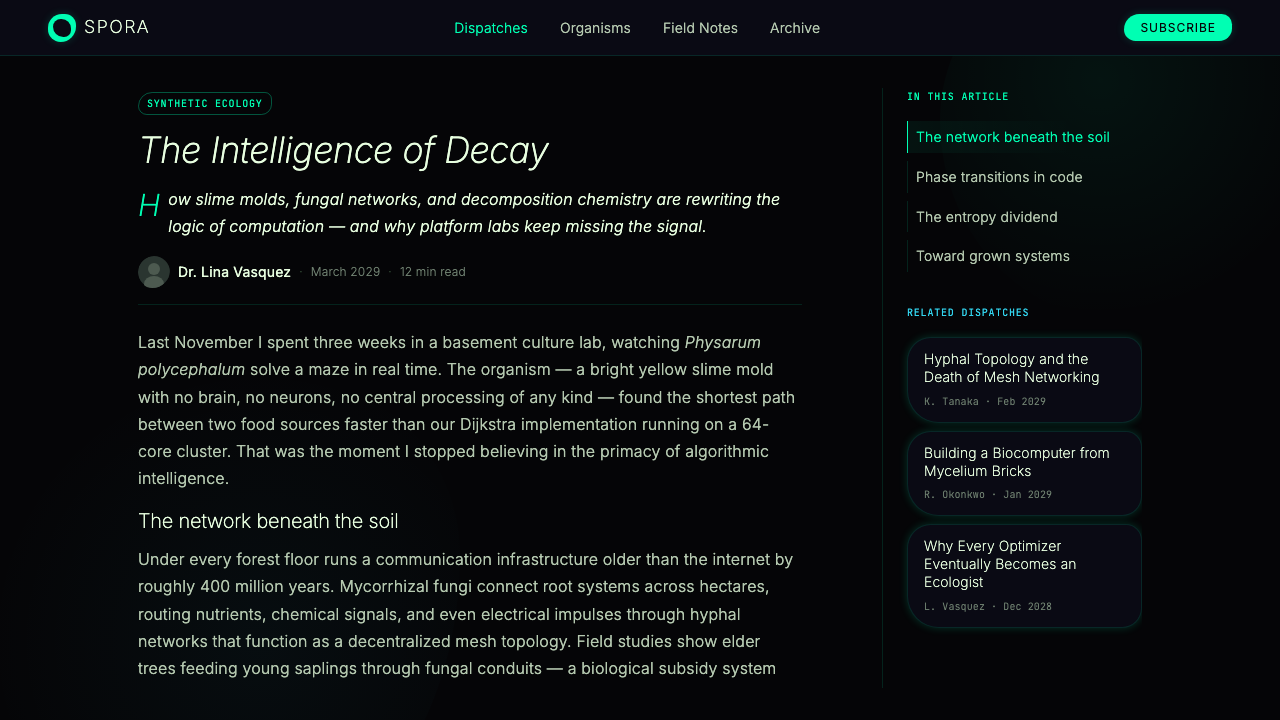Click the article title 'The Intelligence of Decay'
Viewport: 1280px width, 720px height.
coord(344,151)
